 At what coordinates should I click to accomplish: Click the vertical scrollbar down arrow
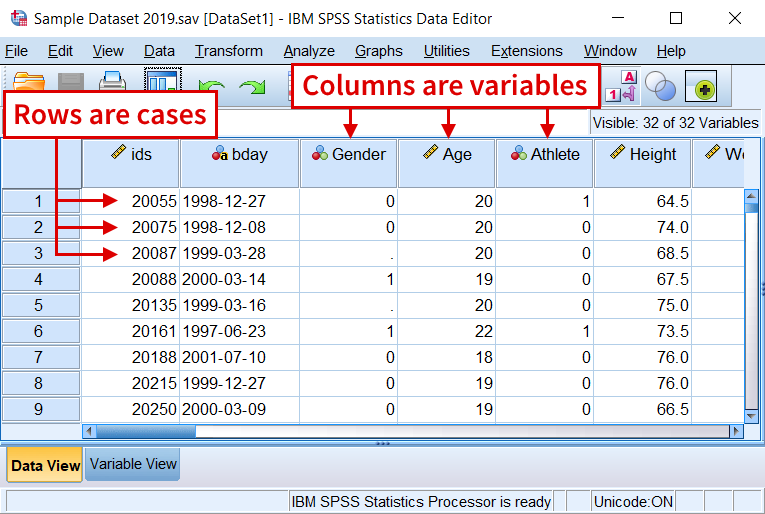(752, 416)
